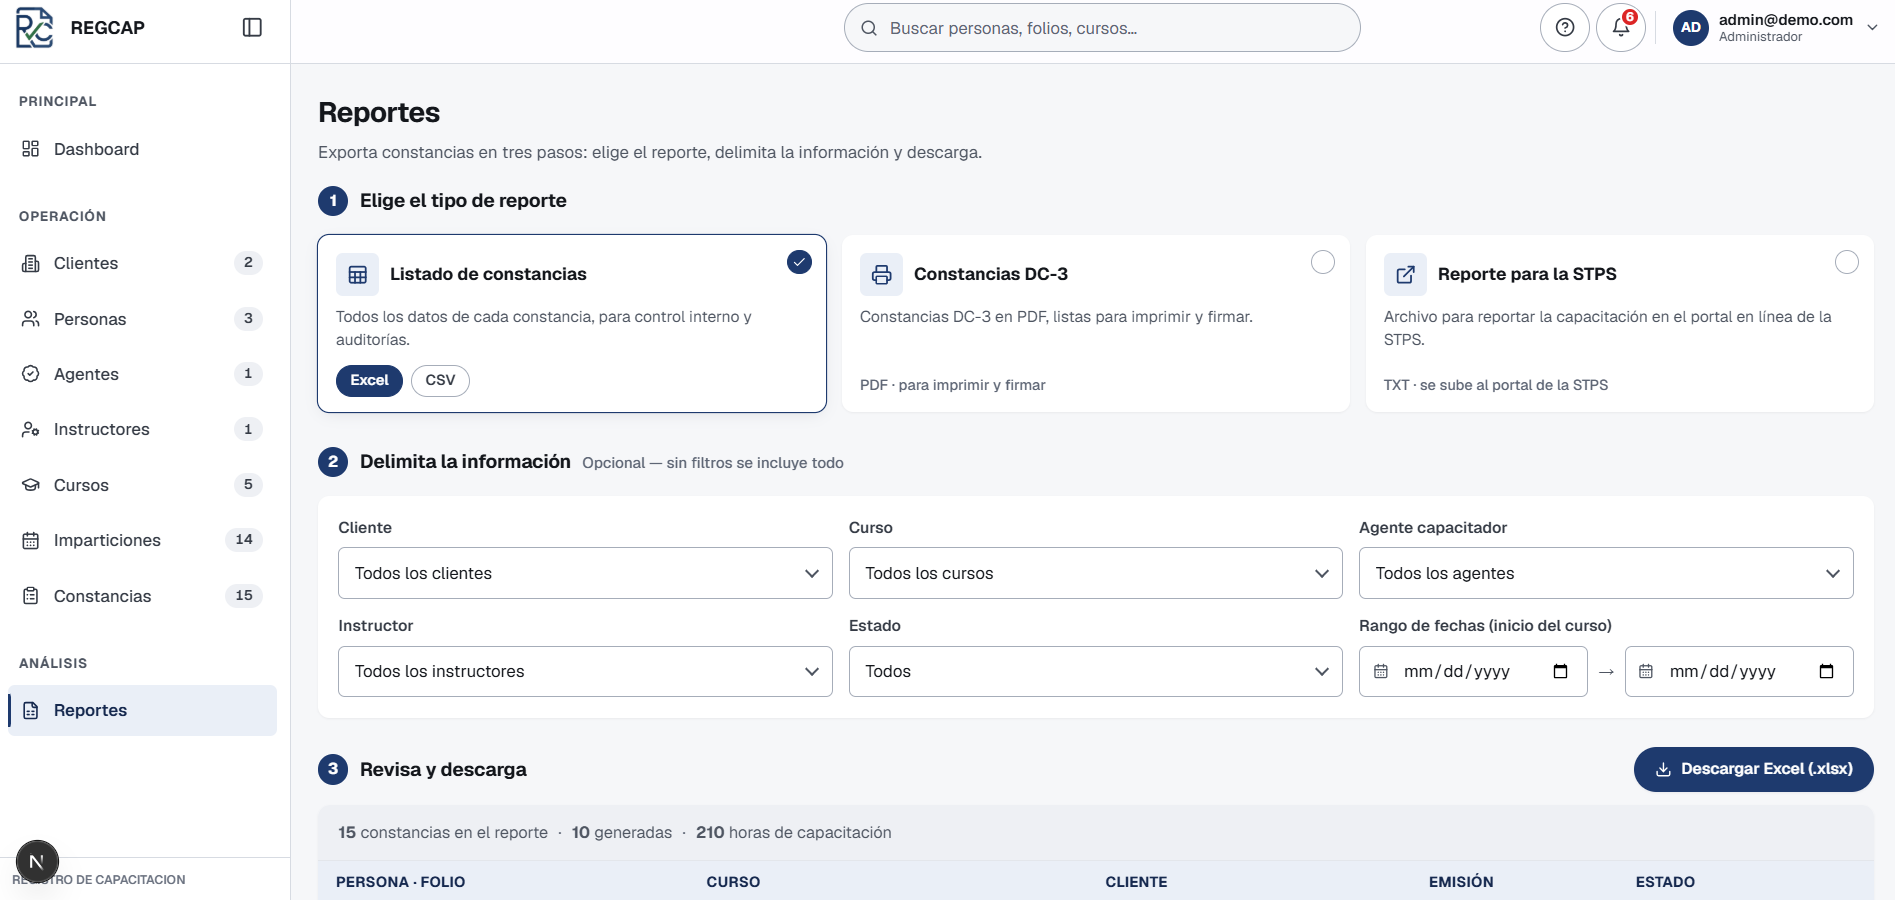Go to Dashboard in sidebar
1895x900 pixels.
[142, 149]
